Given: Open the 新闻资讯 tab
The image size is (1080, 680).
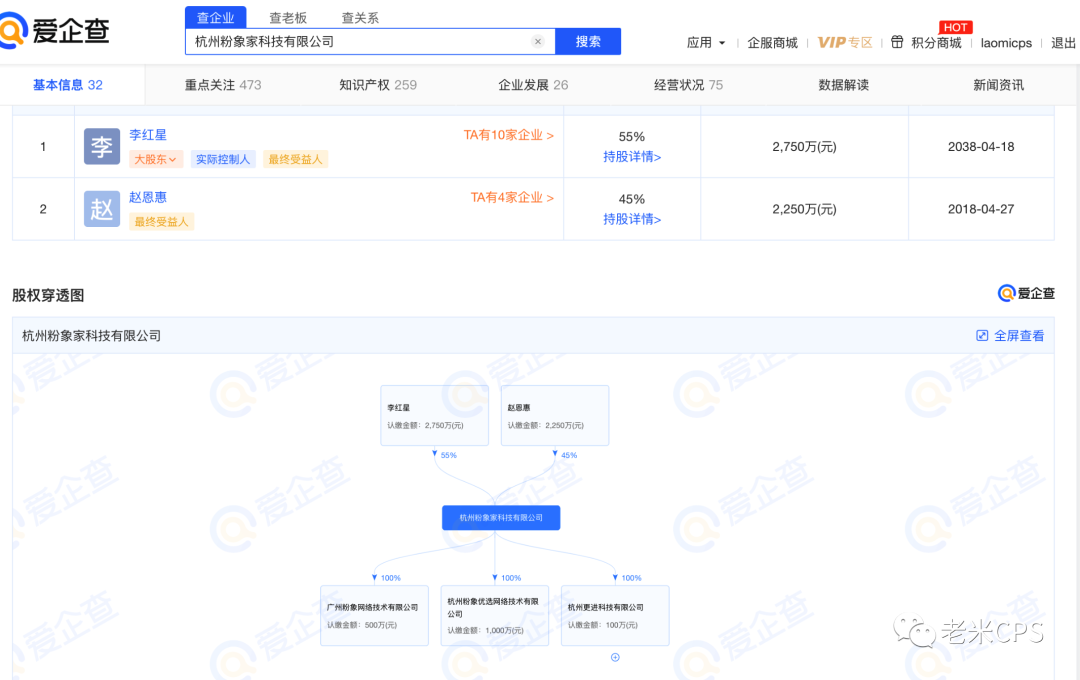Looking at the screenshot, I should (999, 85).
